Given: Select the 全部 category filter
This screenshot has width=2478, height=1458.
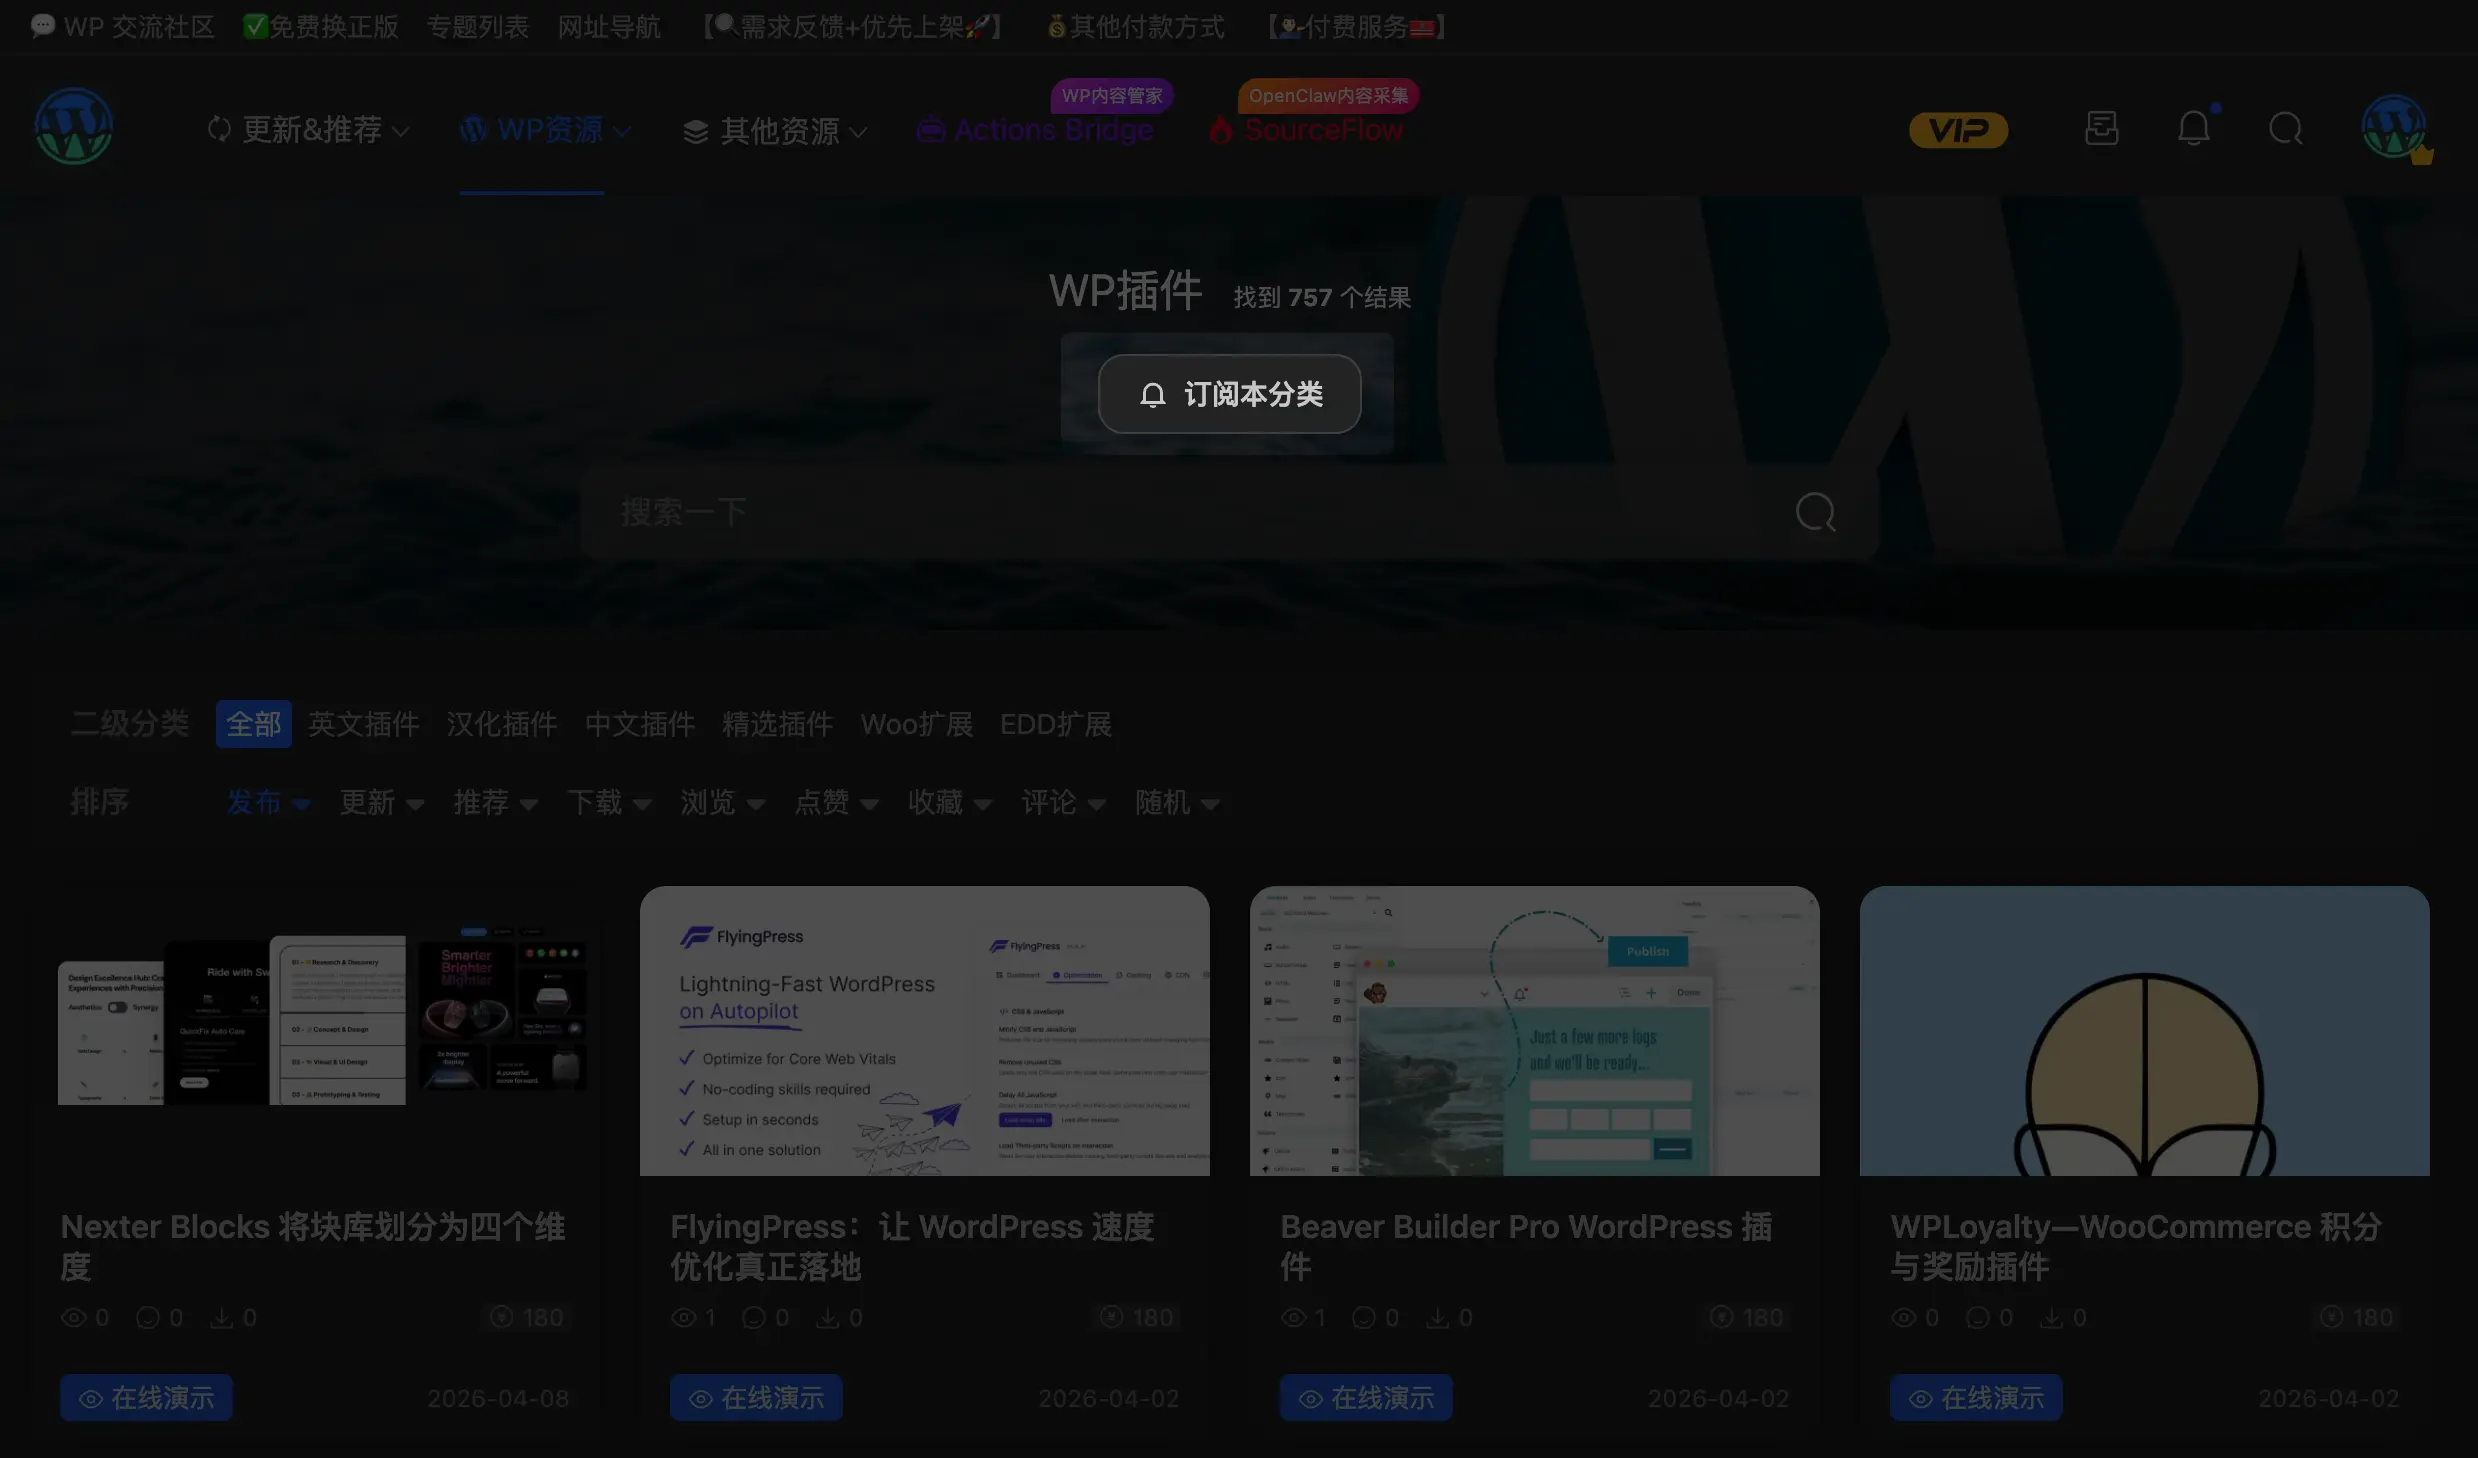Looking at the screenshot, I should click(254, 724).
